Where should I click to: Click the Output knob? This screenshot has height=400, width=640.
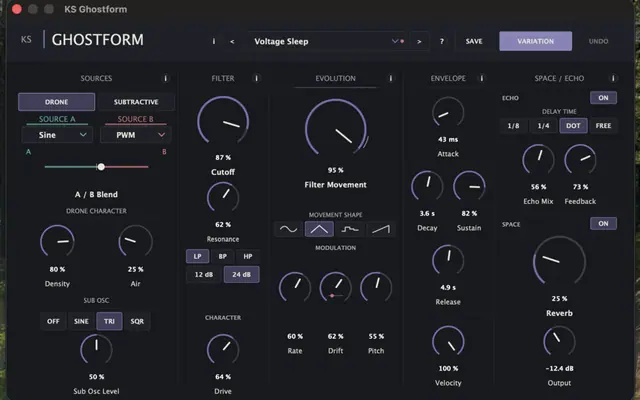[559, 341]
